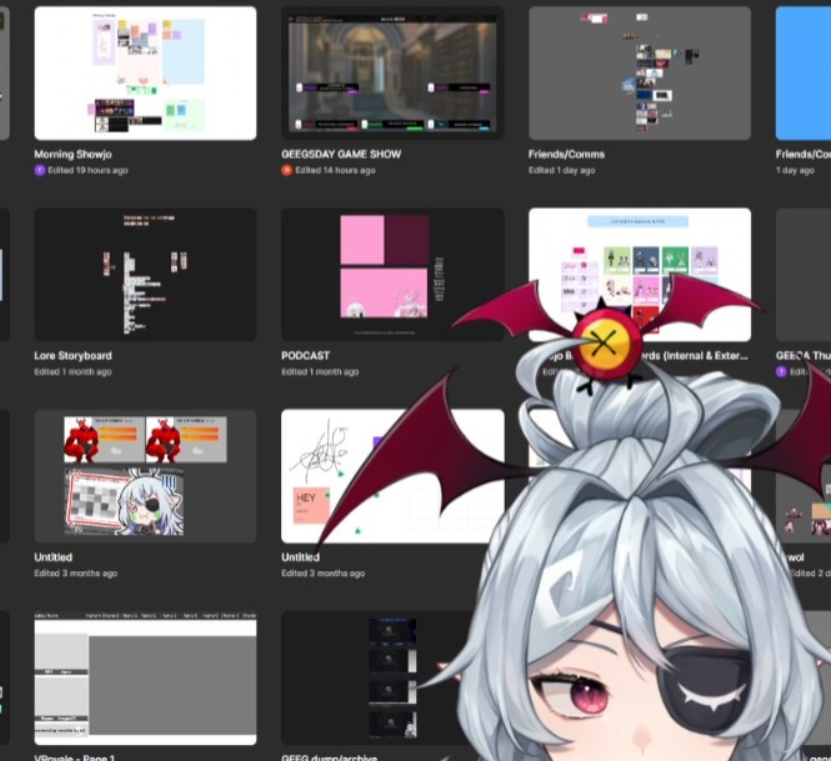
Task: Click the purple editor avatar under GEEGA Thu
Action: [781, 371]
